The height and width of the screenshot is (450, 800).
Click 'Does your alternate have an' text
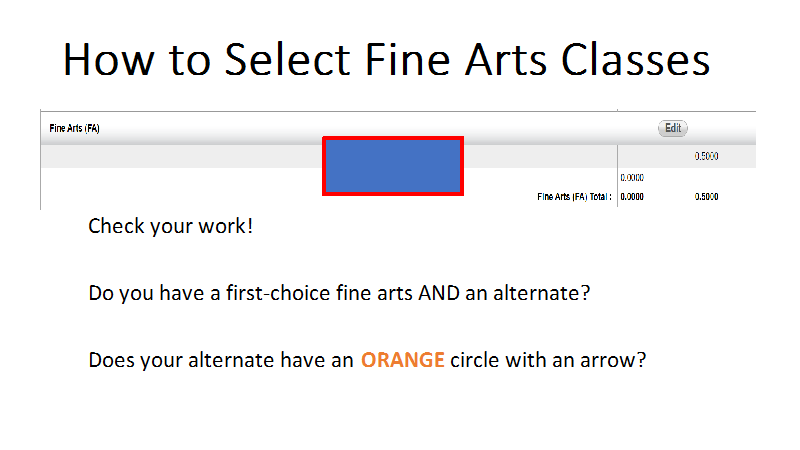[x=220, y=360]
